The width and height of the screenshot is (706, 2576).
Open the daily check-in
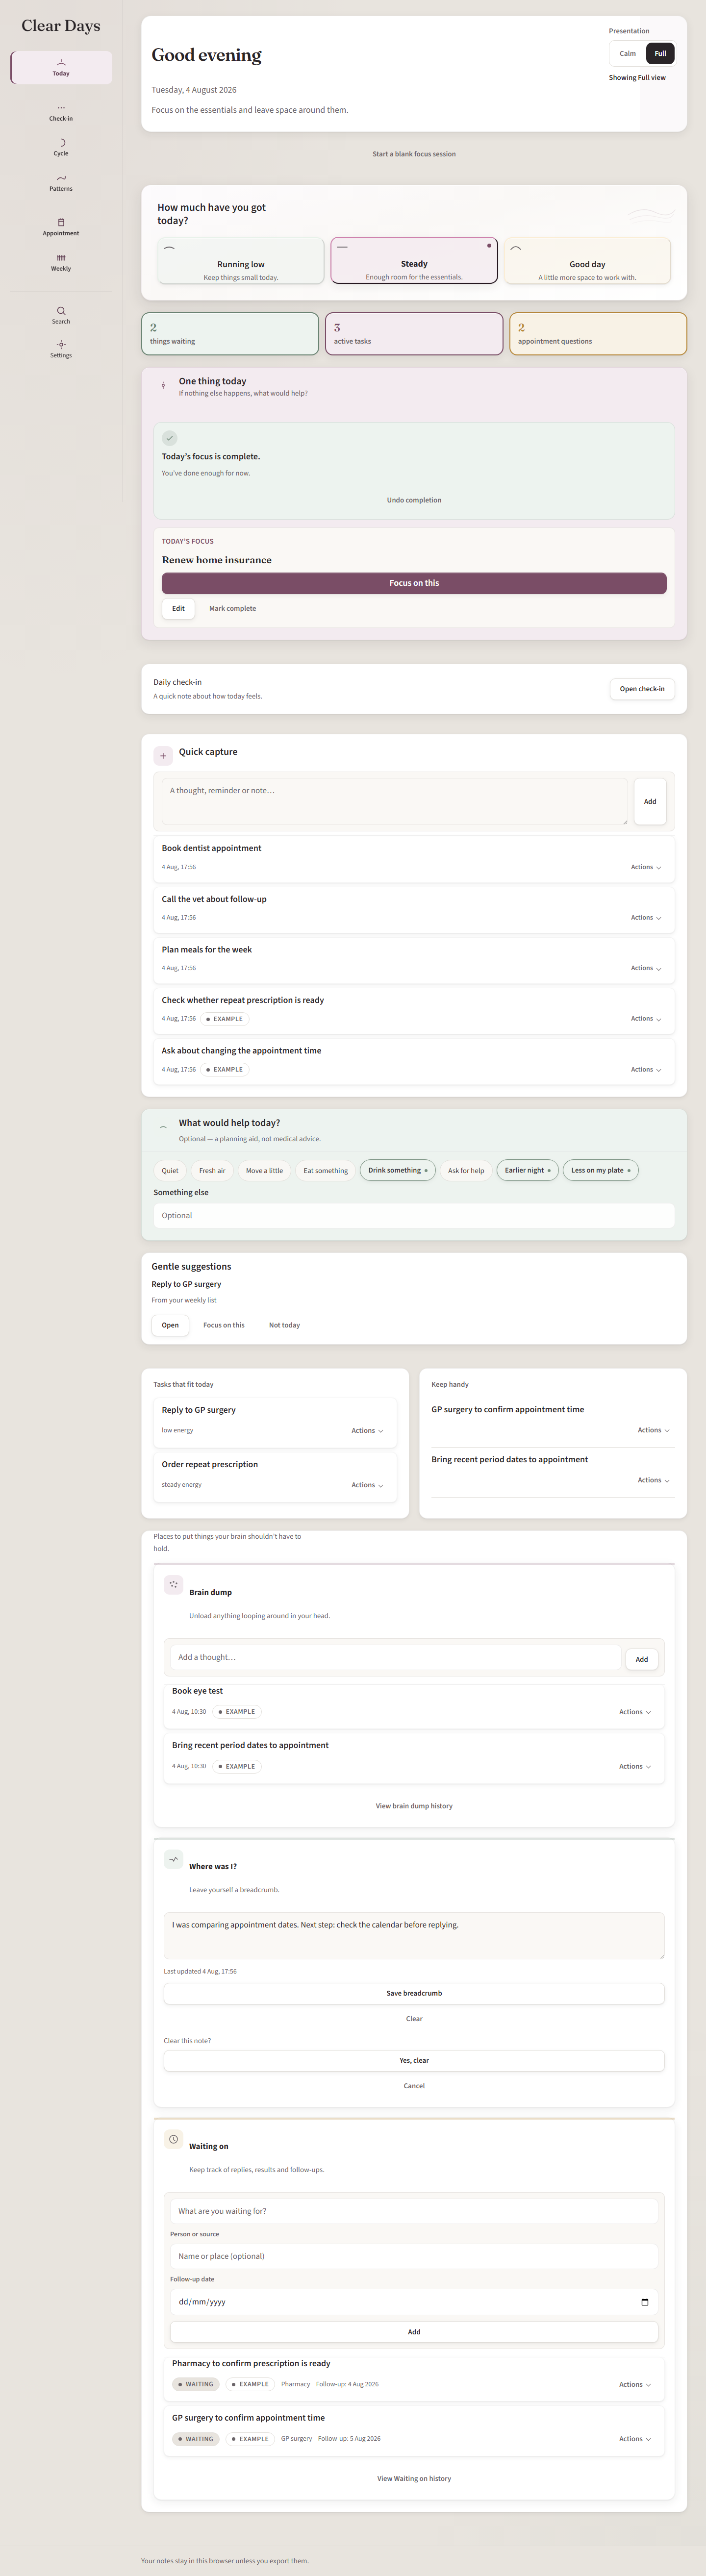[642, 689]
